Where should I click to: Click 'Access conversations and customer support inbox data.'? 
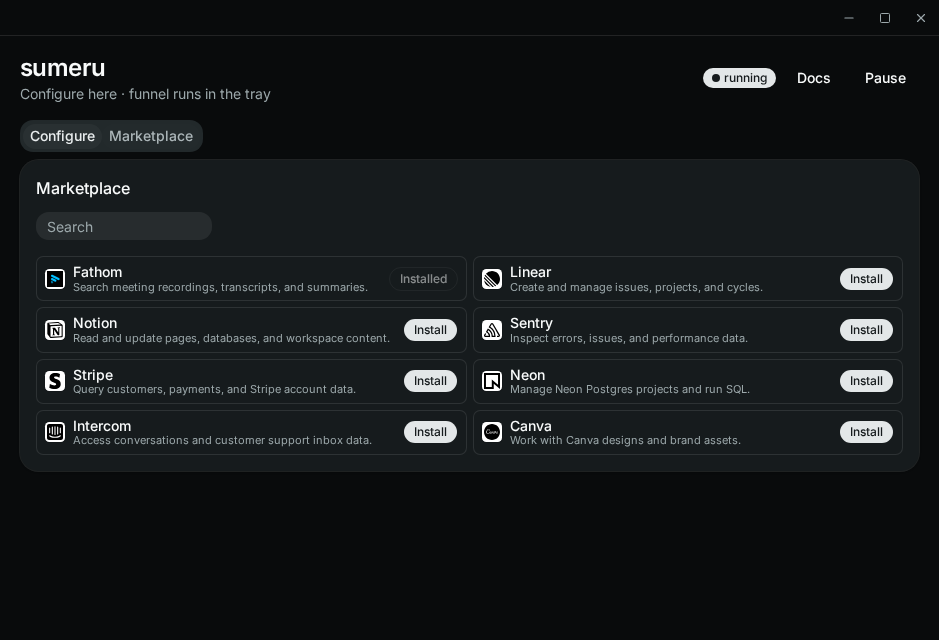click(x=222, y=440)
